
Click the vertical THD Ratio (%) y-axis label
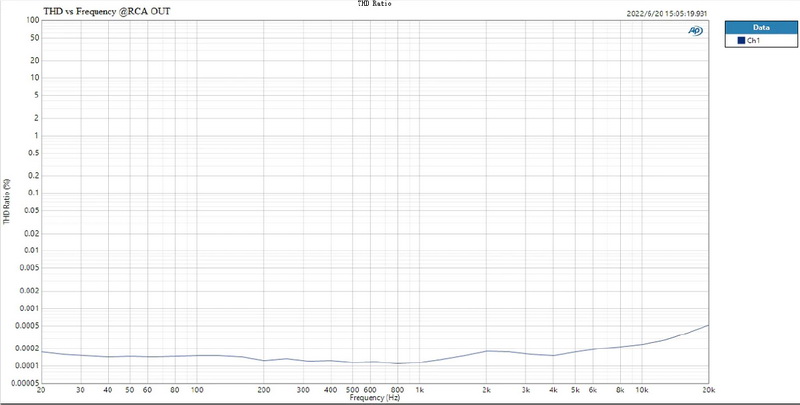point(7,202)
